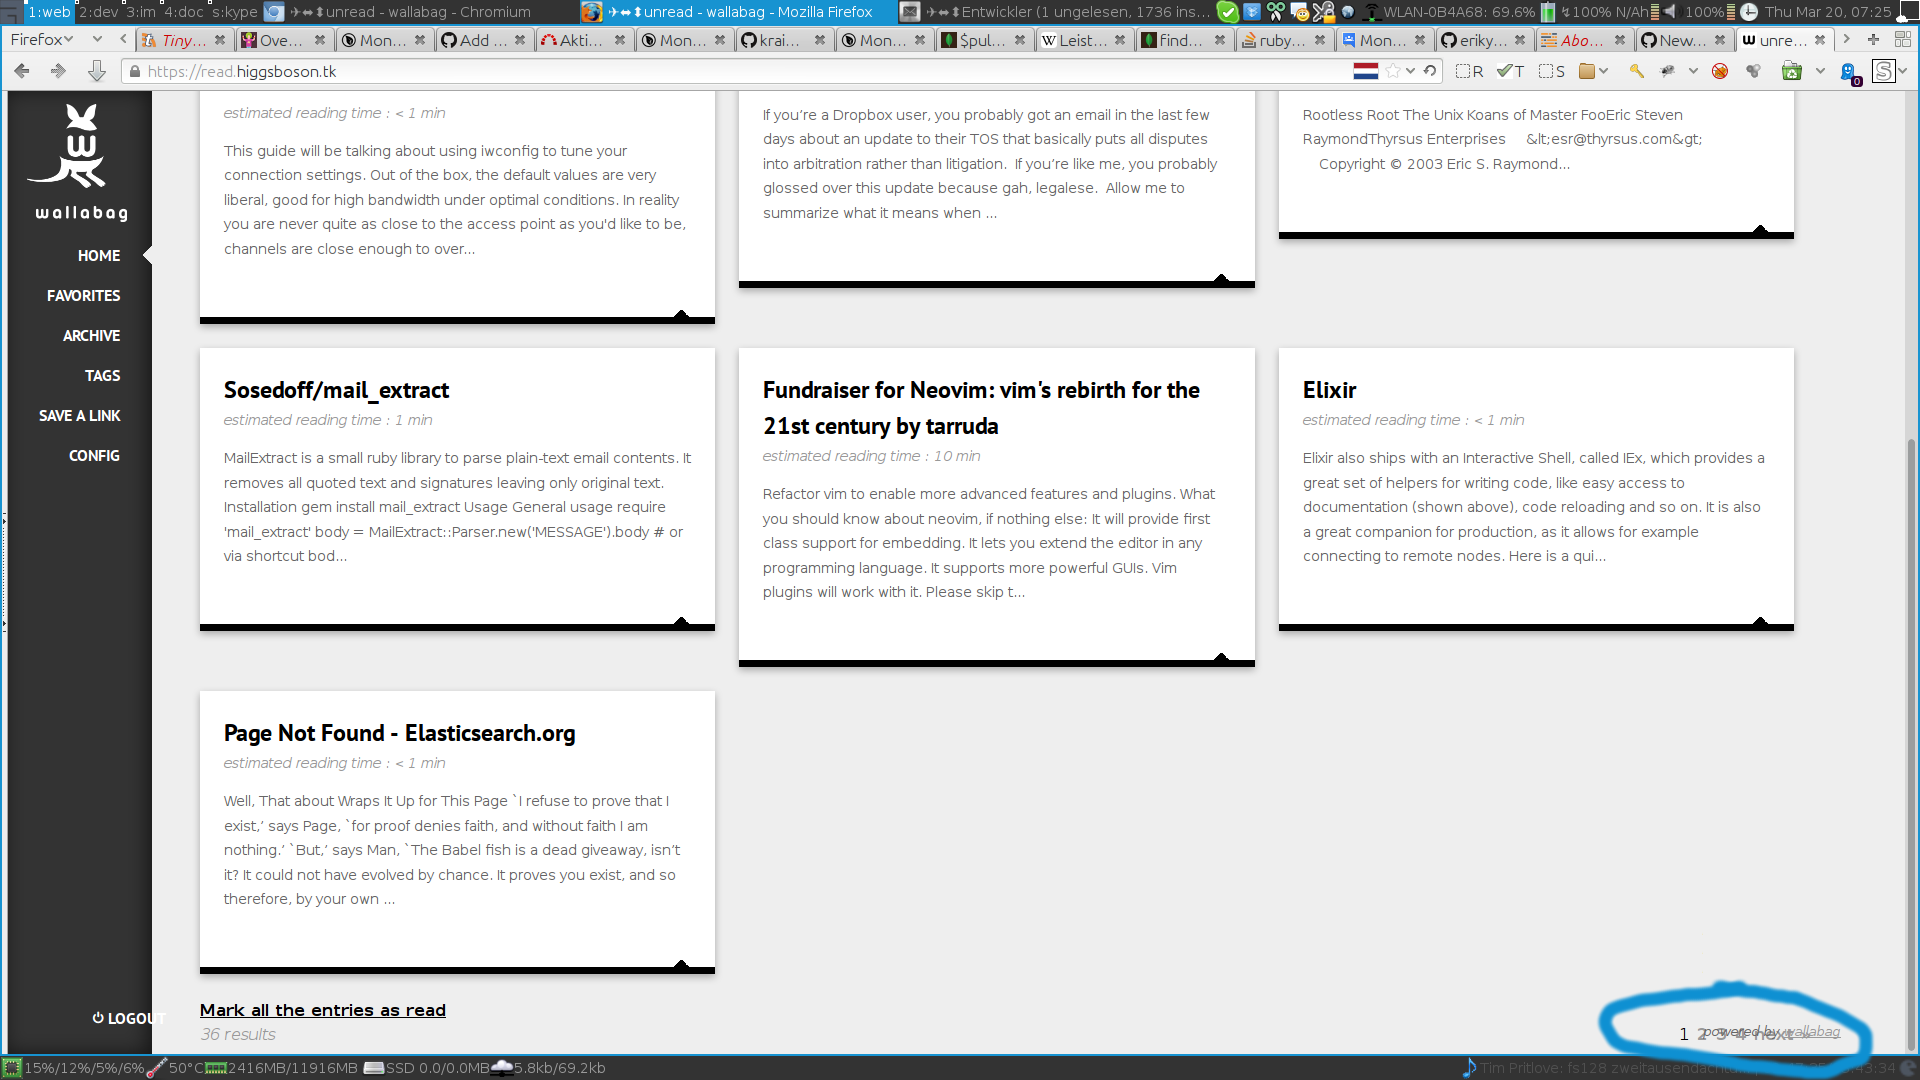Click the clock icon in the system bar

point(1749,12)
